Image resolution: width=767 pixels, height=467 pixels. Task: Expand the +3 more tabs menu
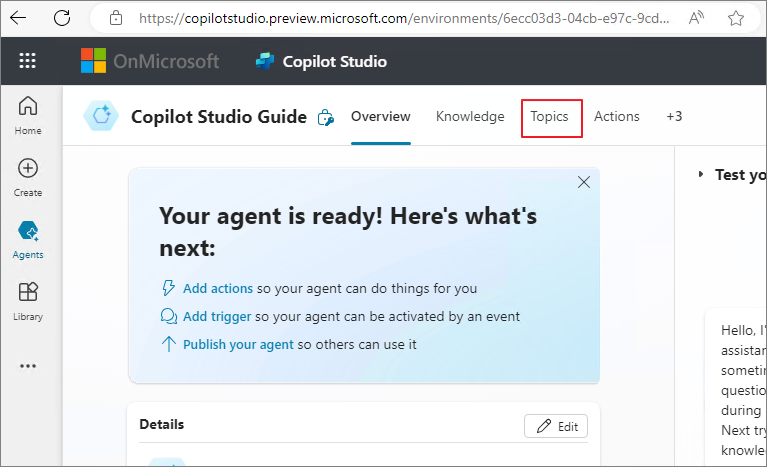tap(674, 116)
